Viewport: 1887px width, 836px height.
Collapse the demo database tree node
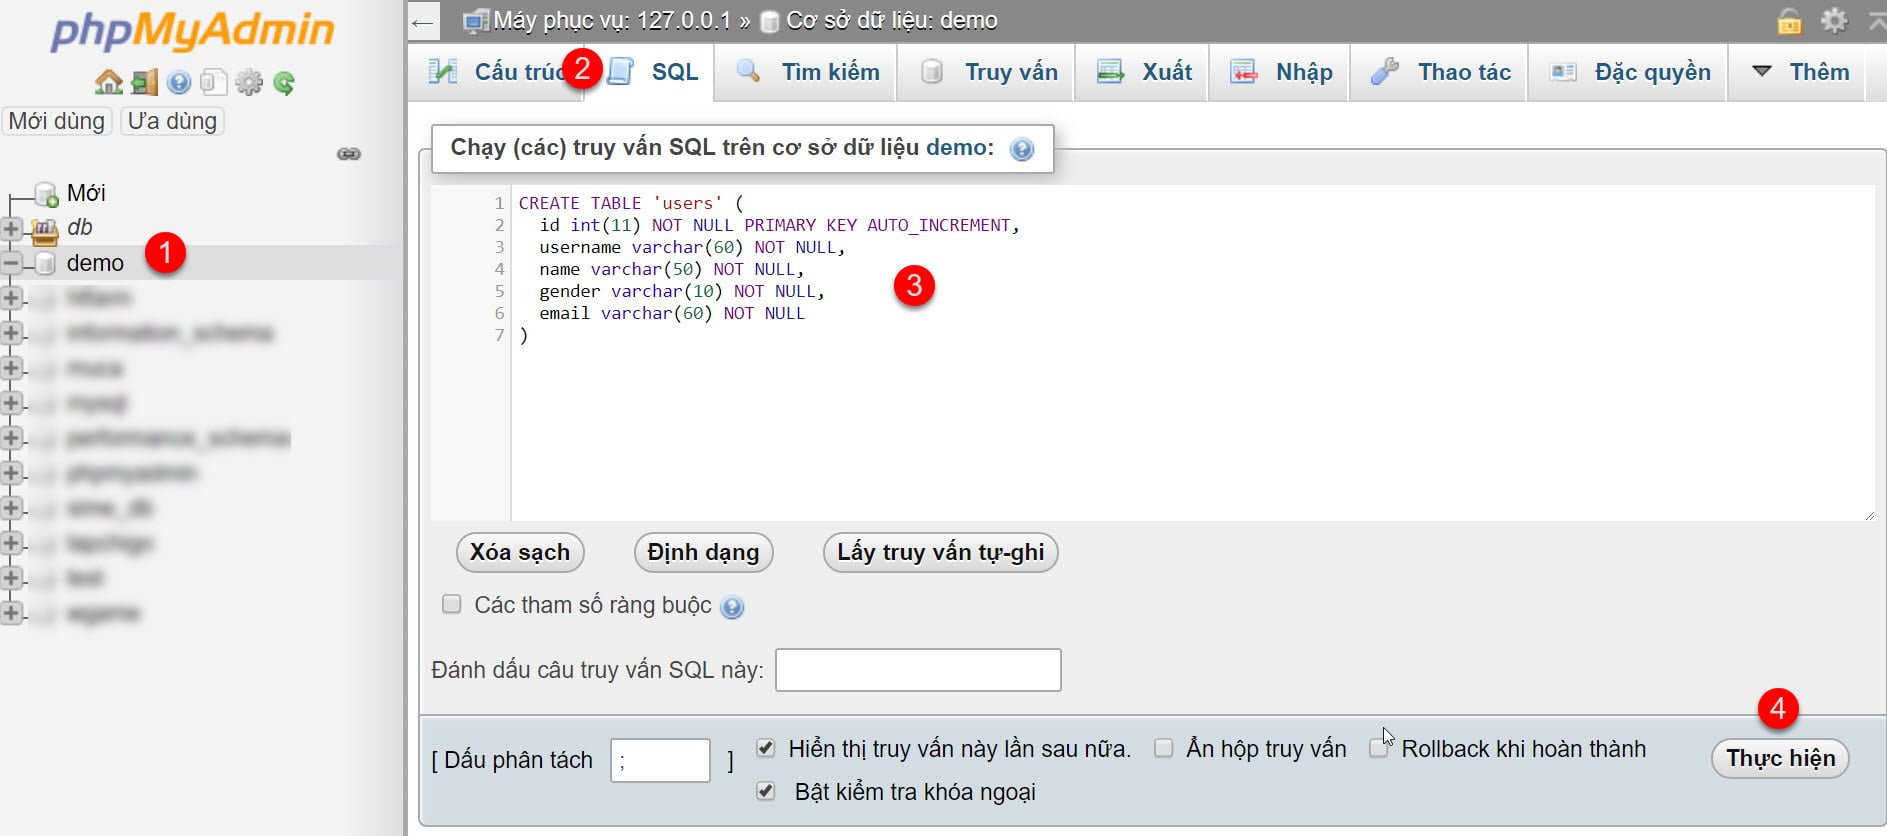12,263
